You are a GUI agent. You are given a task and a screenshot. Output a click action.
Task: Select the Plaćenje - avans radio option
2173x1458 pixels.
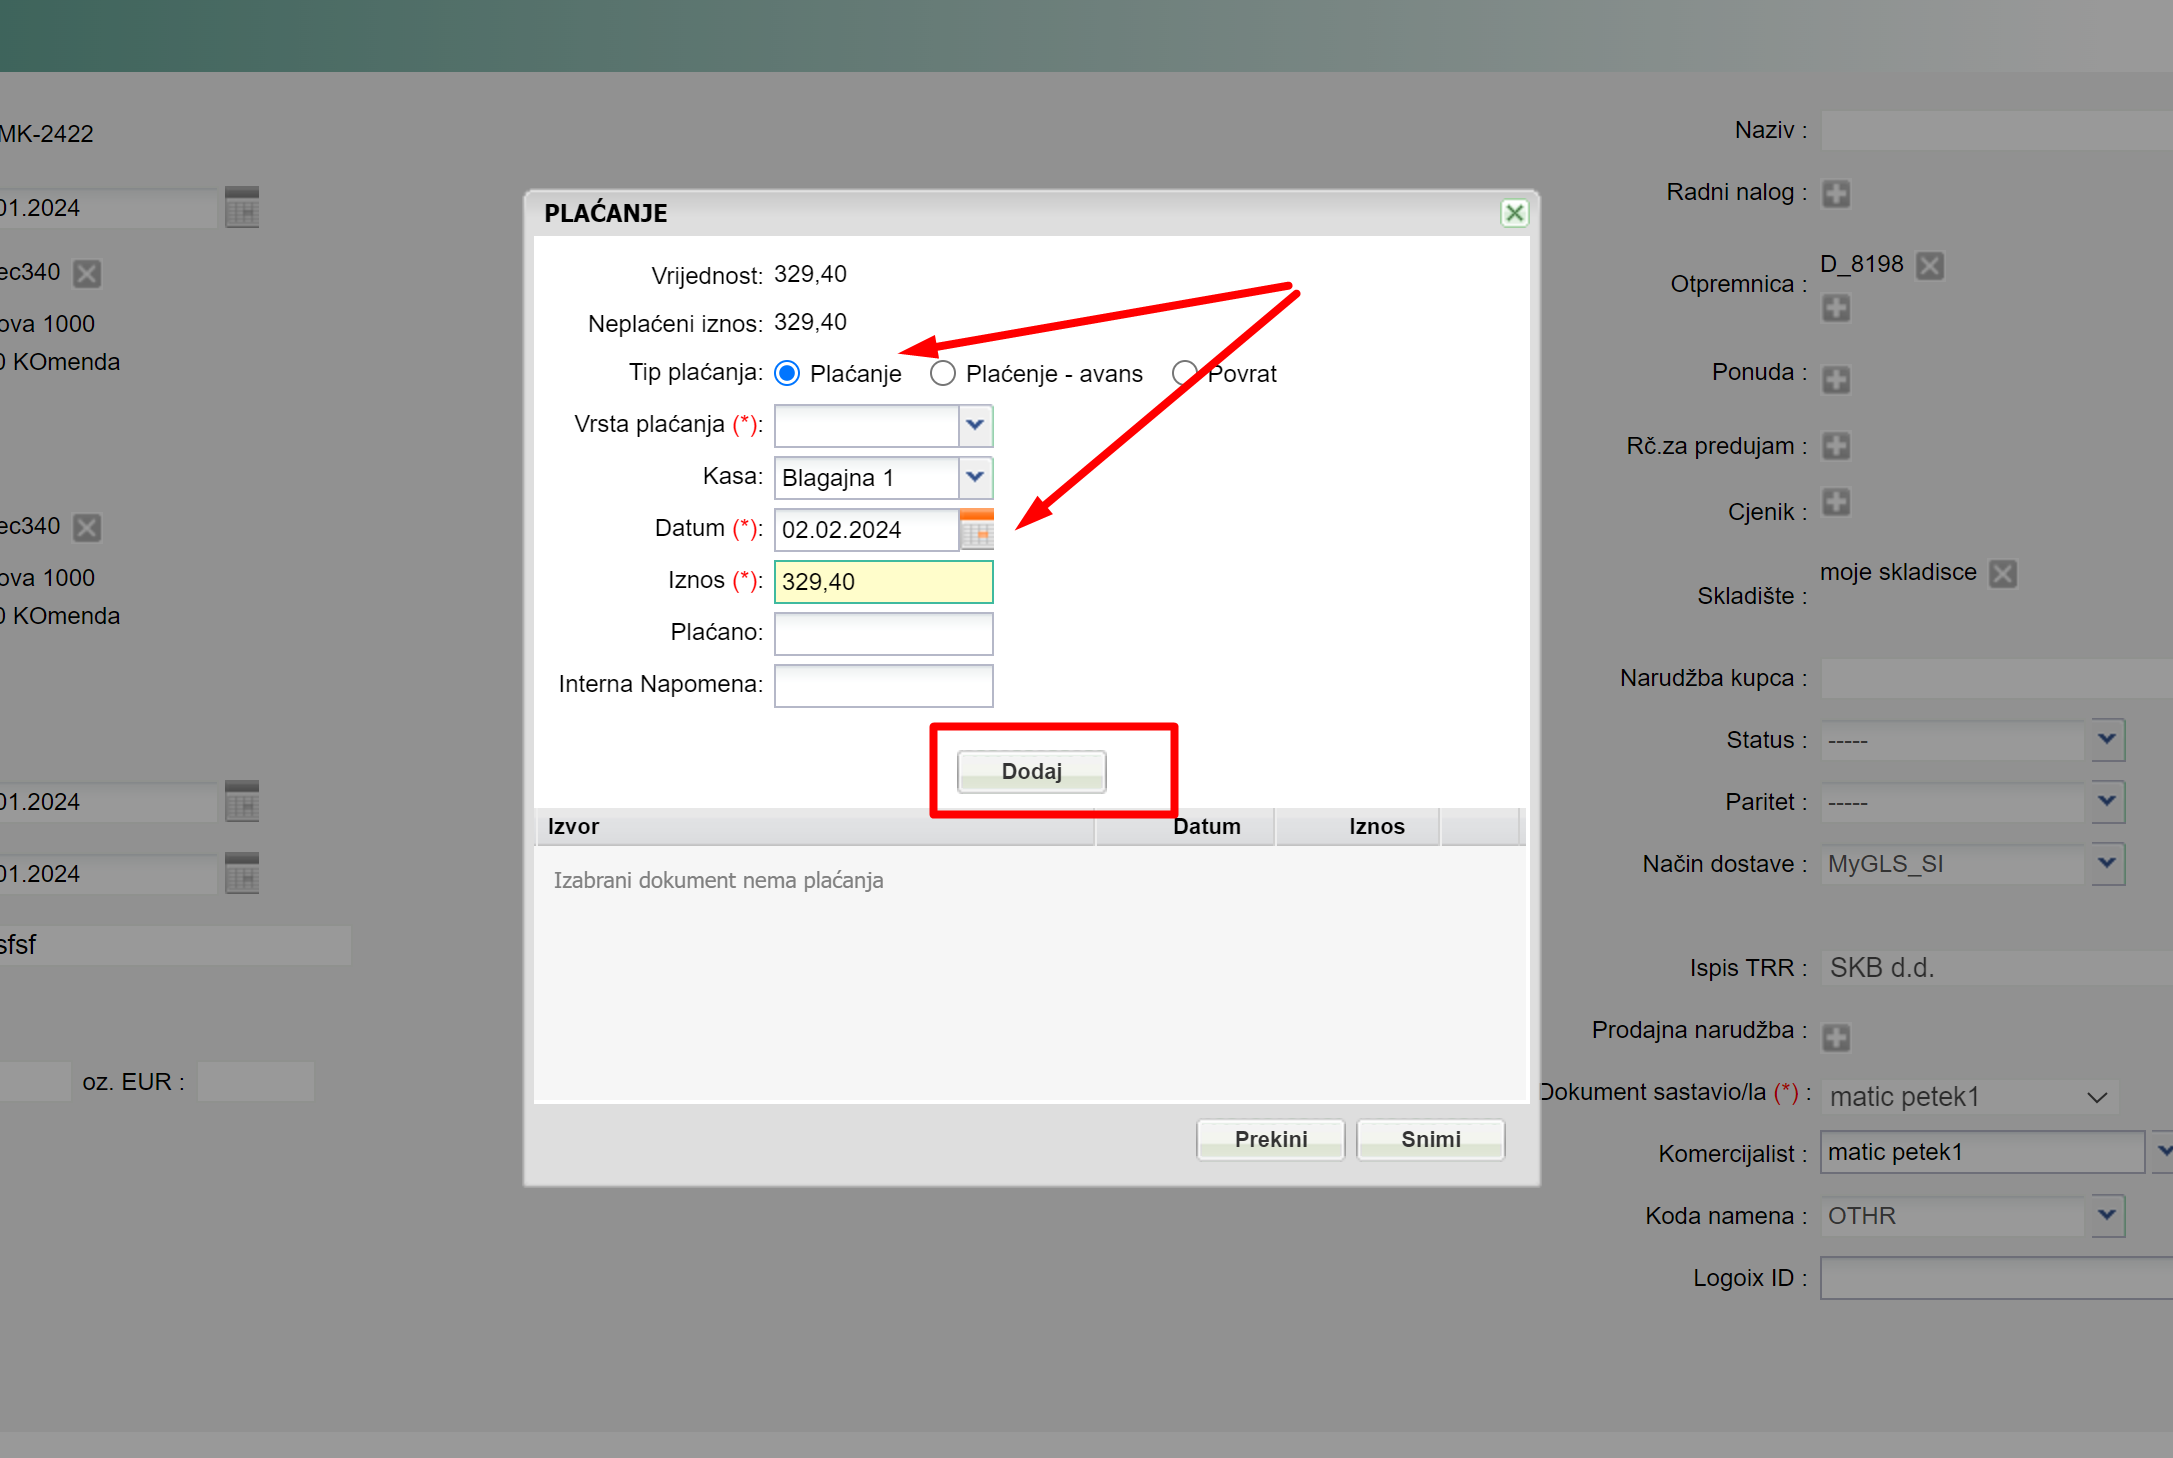[x=942, y=373]
